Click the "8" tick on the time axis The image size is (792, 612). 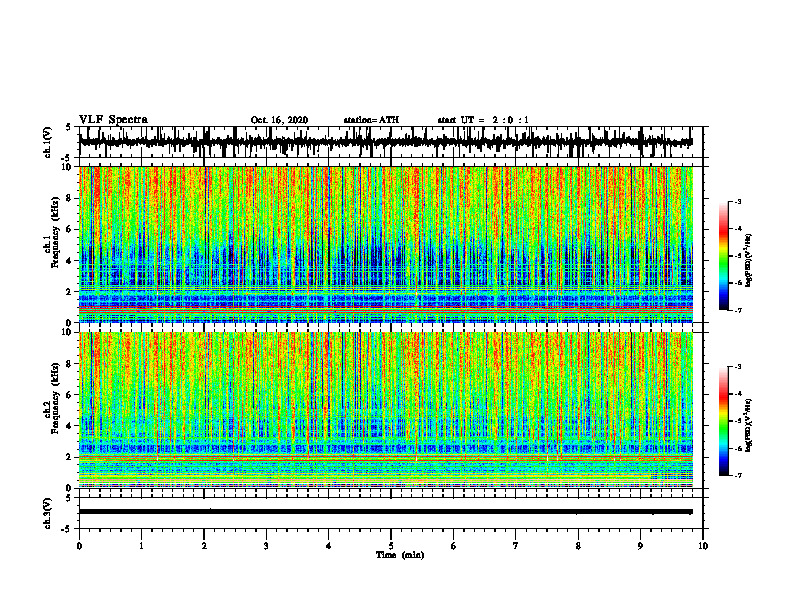click(578, 546)
